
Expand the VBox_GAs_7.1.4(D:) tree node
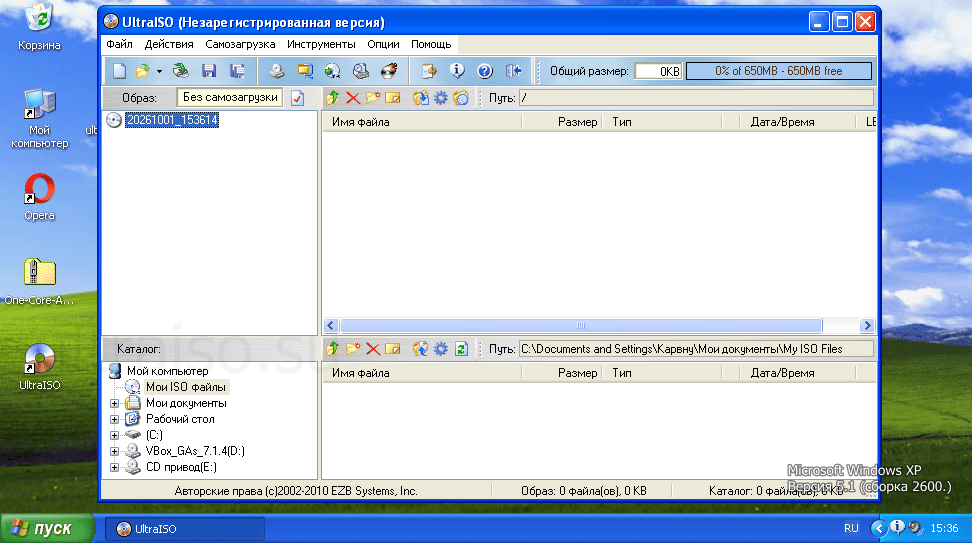click(114, 451)
